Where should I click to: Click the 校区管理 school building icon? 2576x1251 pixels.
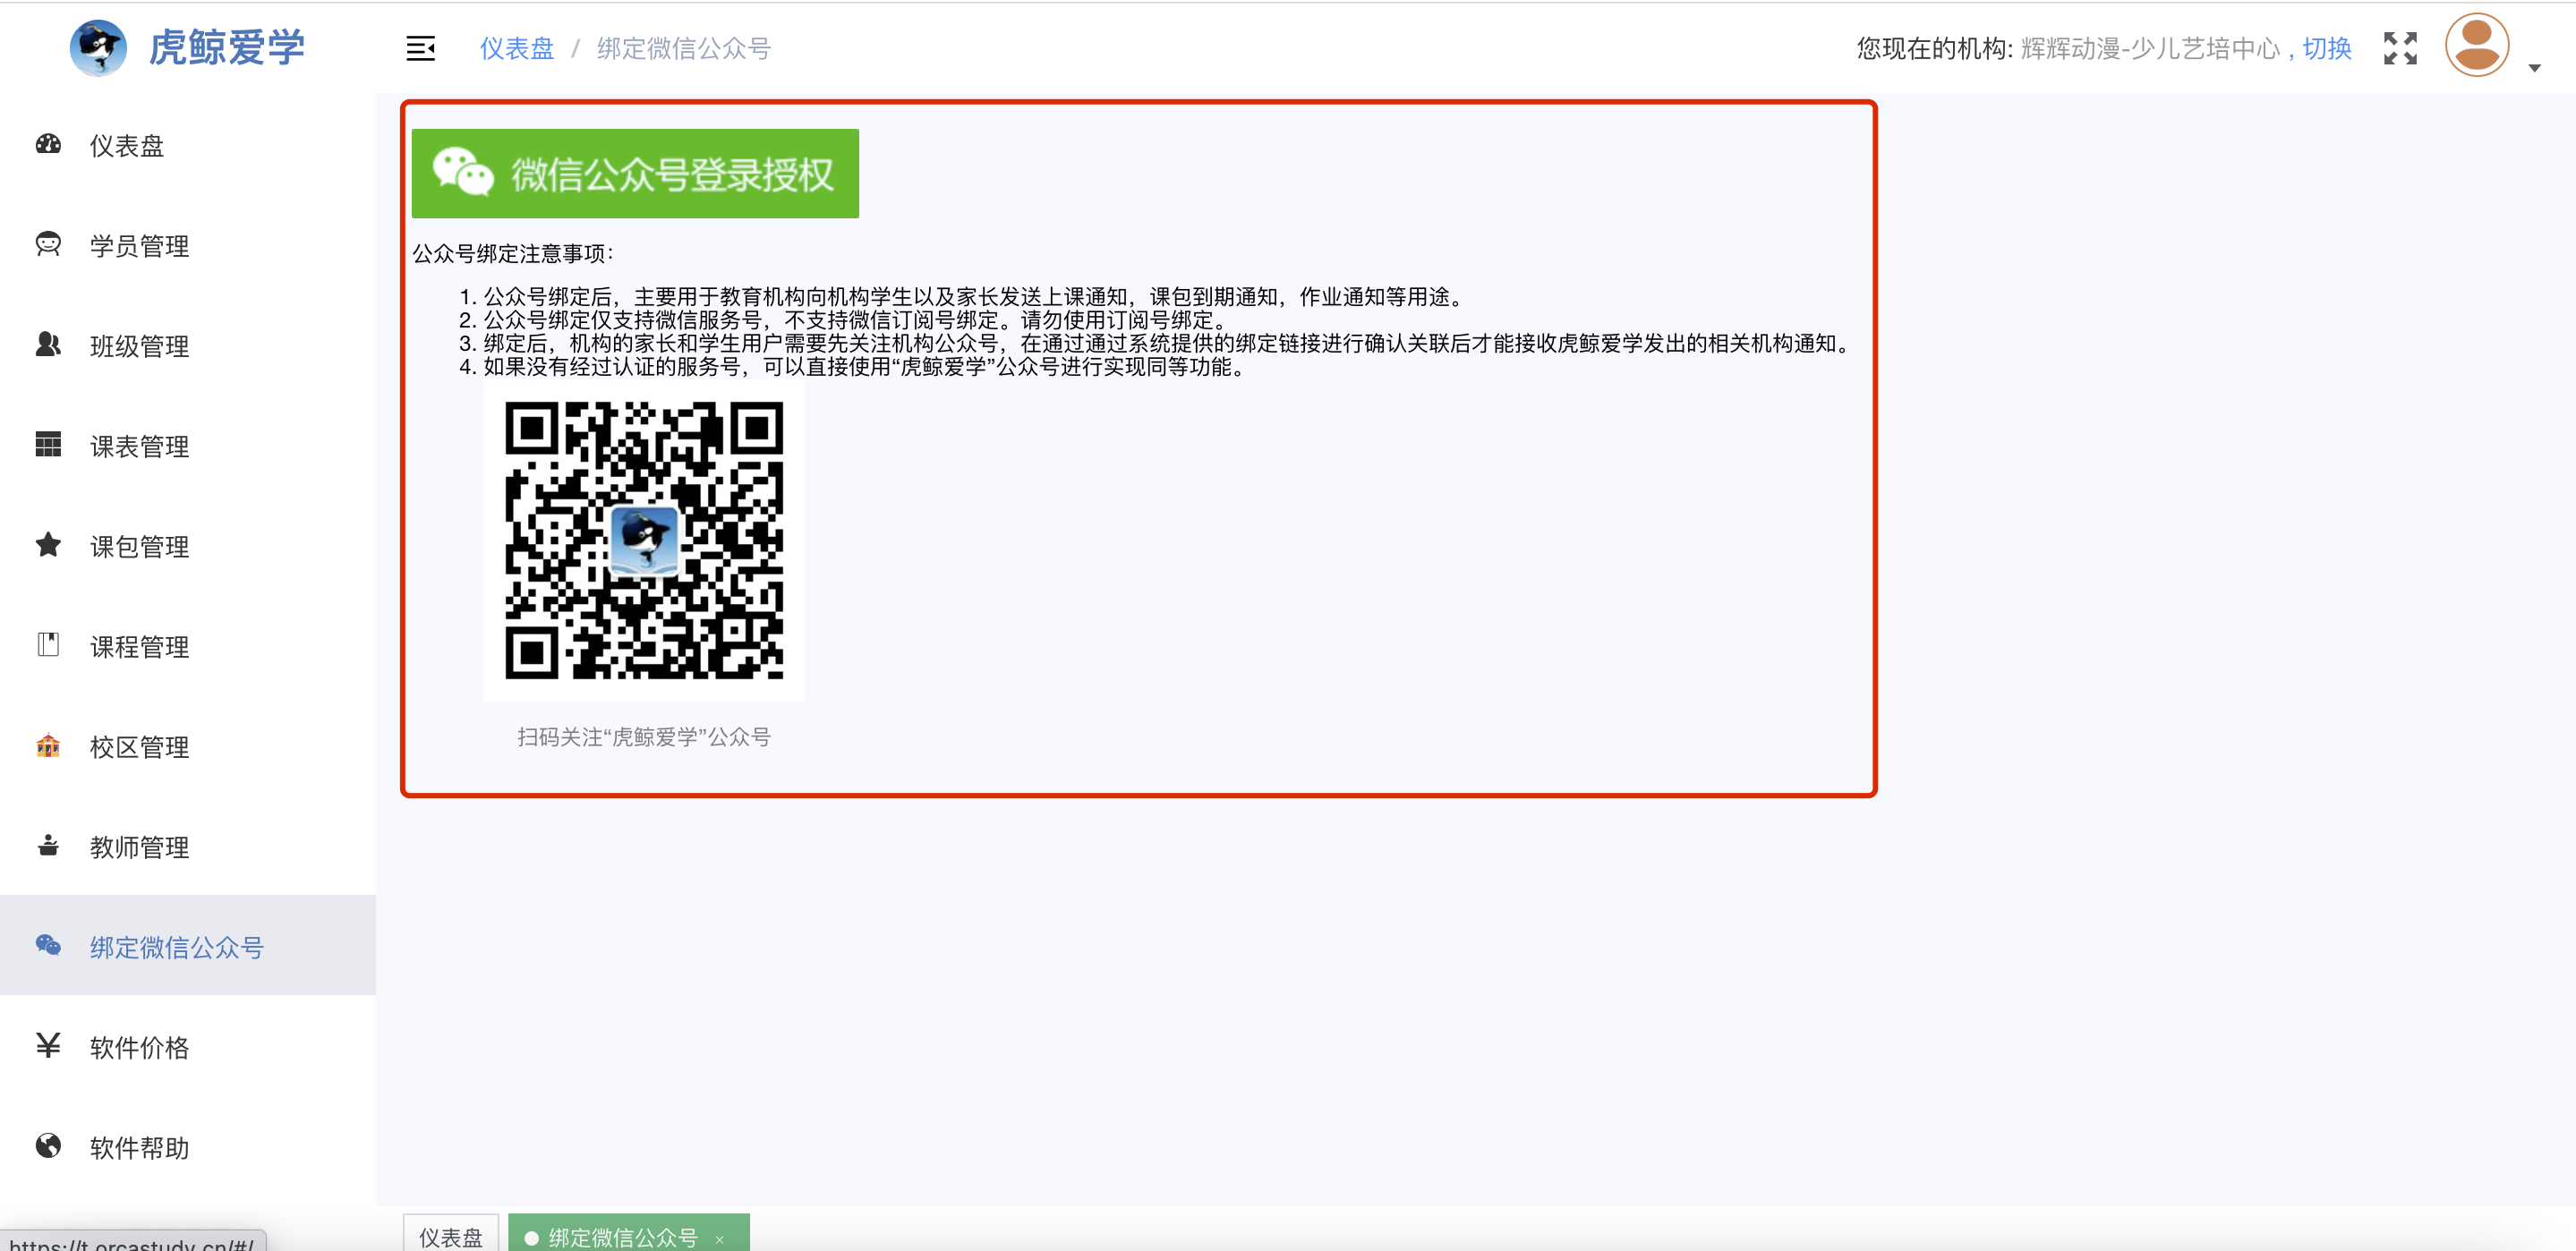(x=48, y=745)
